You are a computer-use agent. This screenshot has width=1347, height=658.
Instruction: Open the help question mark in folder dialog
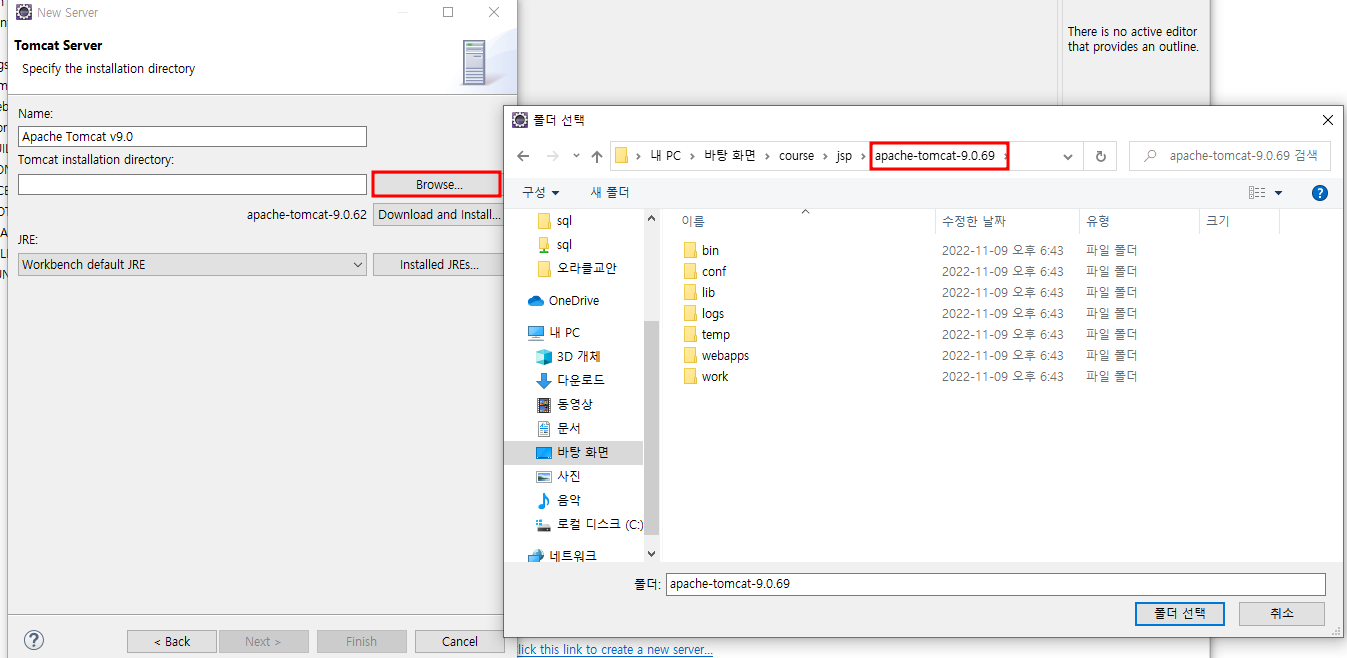point(1319,193)
